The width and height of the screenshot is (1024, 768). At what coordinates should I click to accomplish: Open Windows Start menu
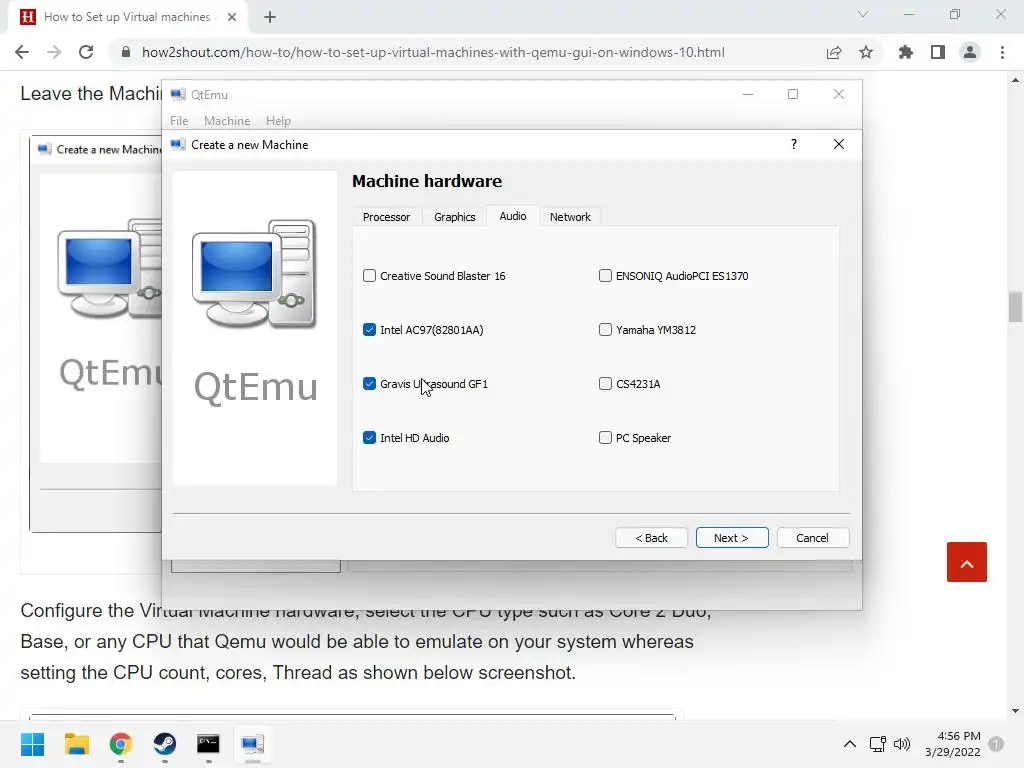click(x=32, y=744)
